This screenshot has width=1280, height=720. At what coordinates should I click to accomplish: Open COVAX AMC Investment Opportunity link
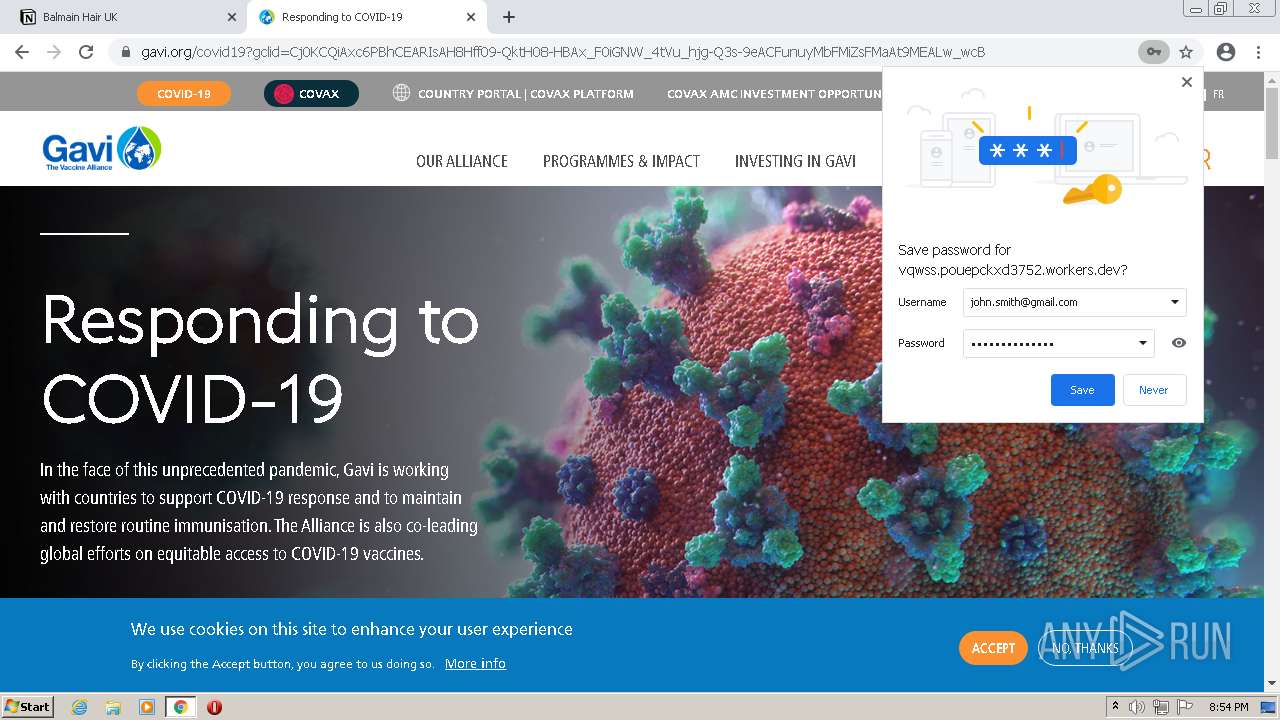pos(774,94)
